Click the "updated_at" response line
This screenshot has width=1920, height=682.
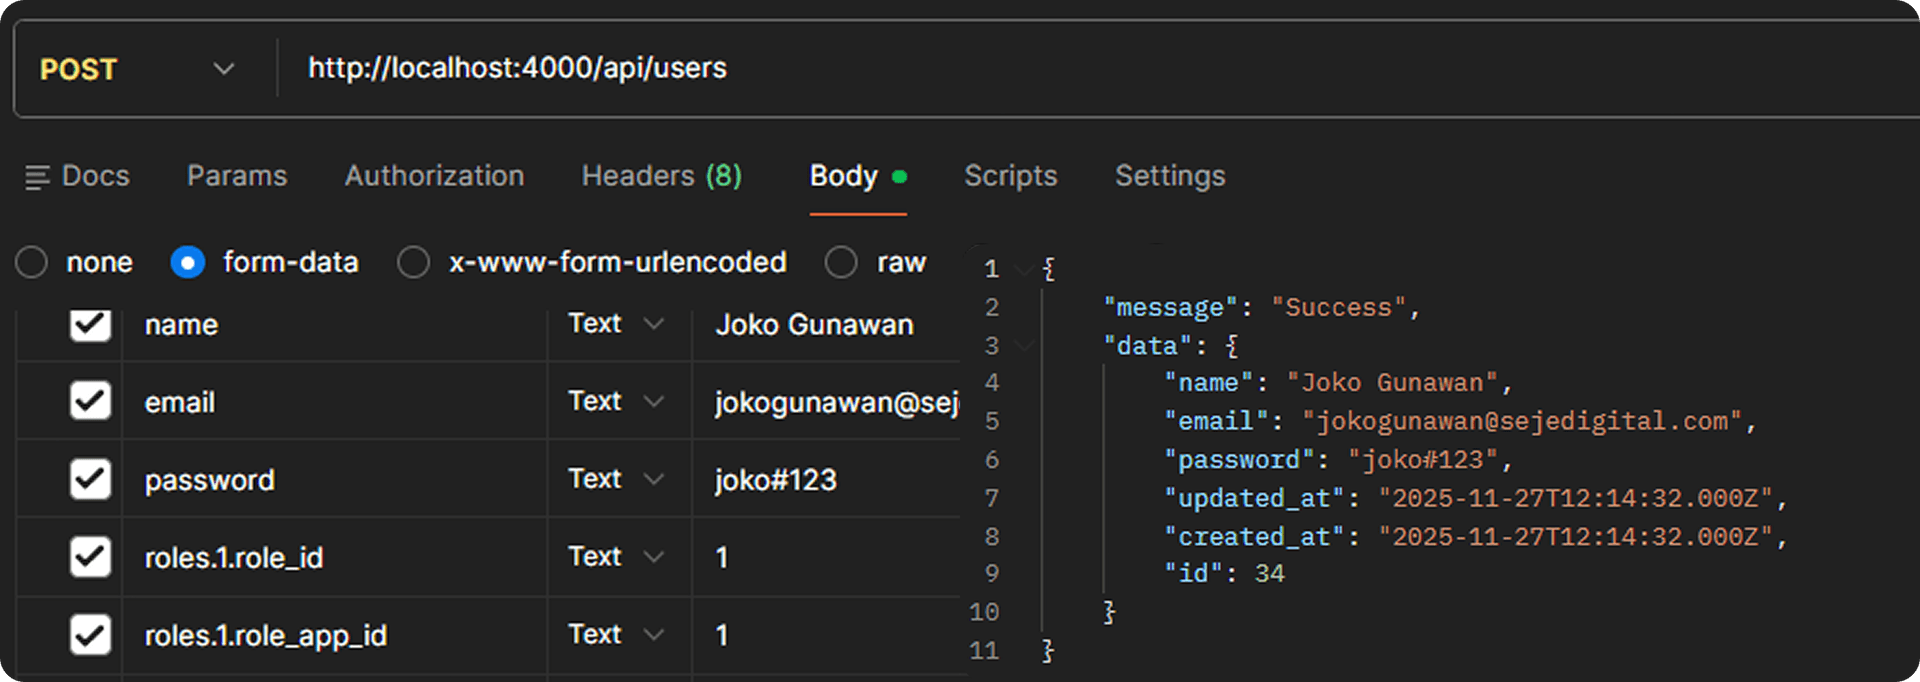point(1476,498)
